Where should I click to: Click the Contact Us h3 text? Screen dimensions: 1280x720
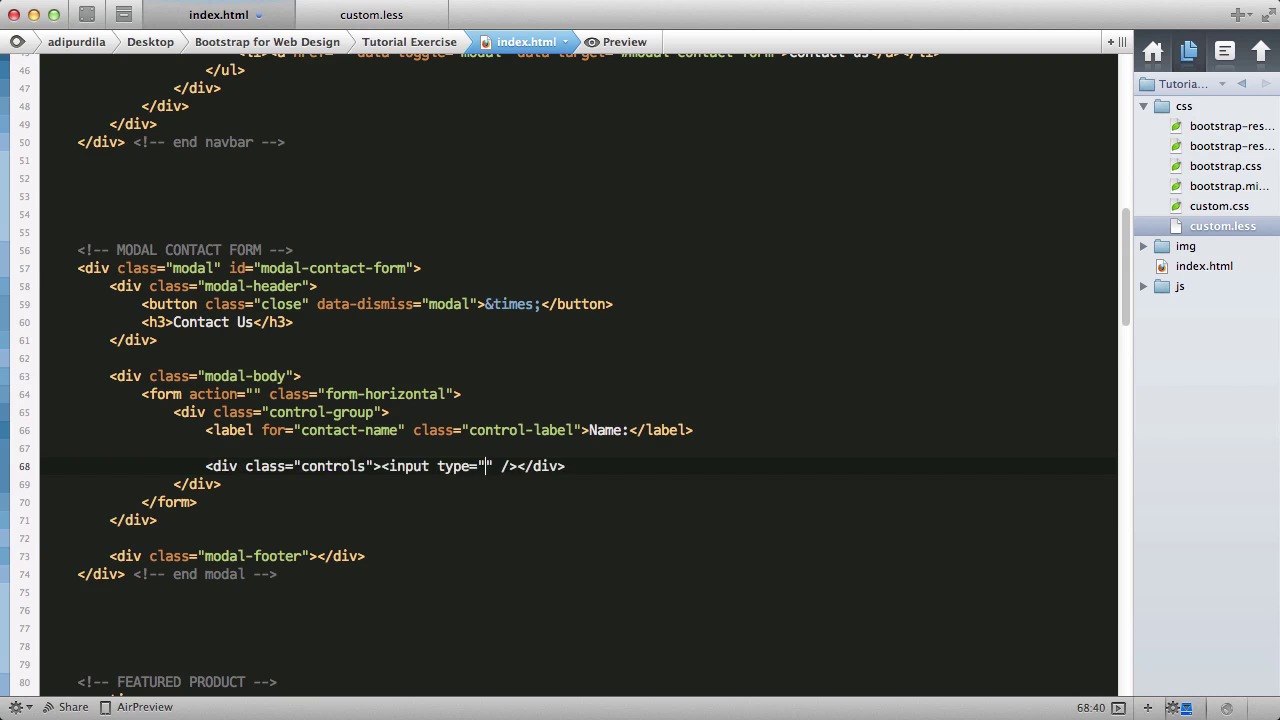tap(213, 322)
